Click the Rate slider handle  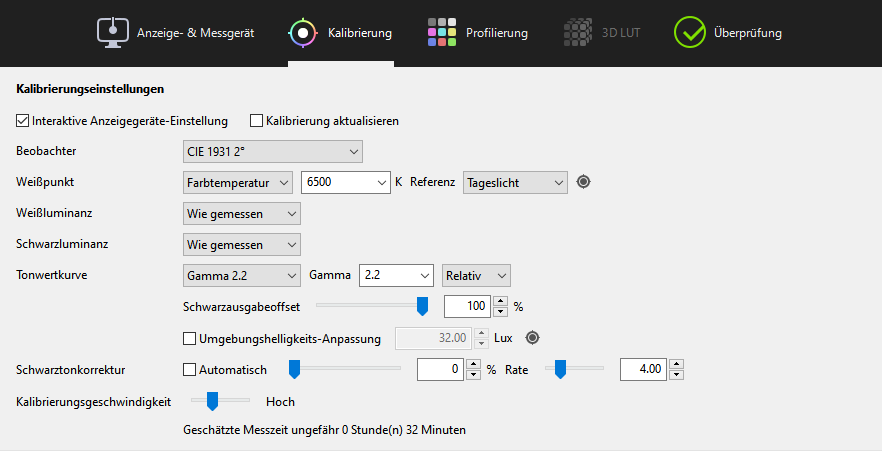(x=560, y=369)
